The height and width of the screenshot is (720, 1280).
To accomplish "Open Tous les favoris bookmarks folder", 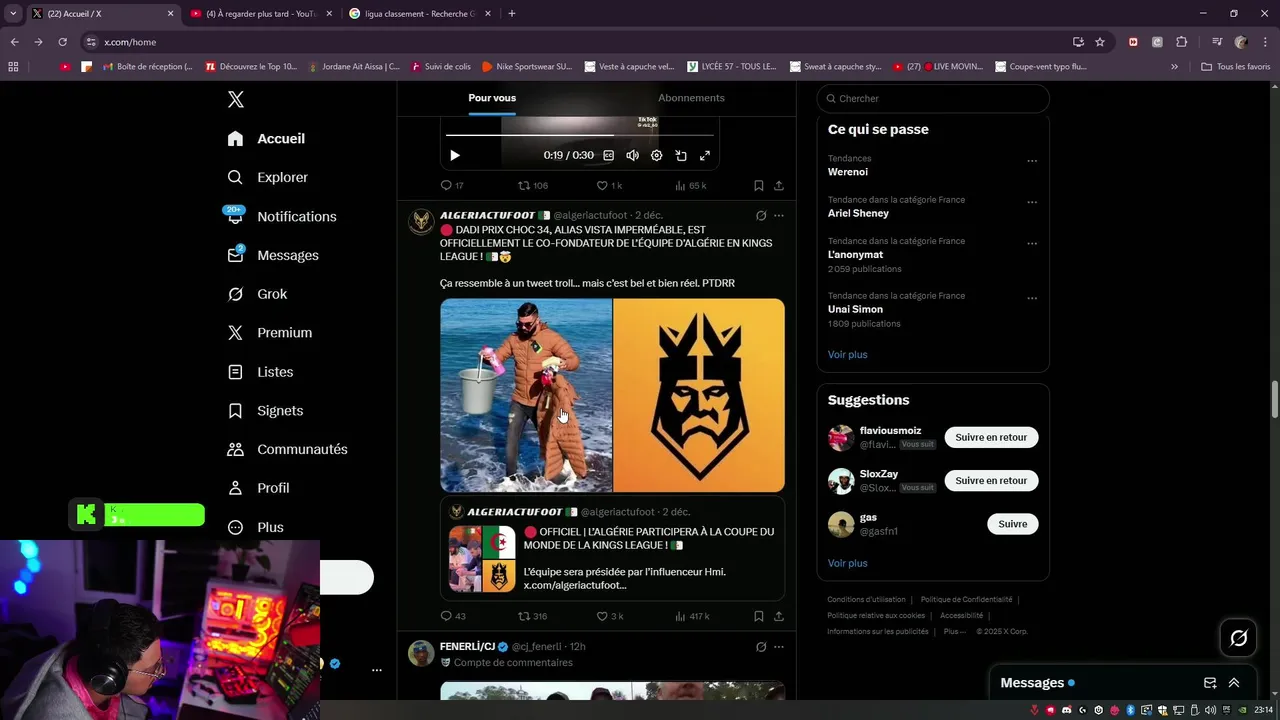I will 1235,67.
